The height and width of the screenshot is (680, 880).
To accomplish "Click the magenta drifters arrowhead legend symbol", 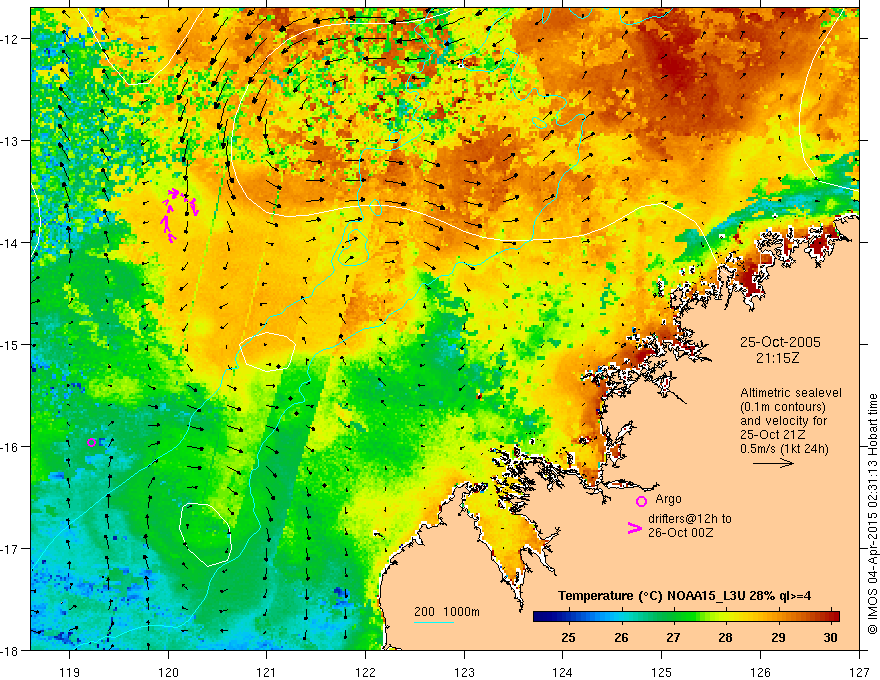I will 635,527.
